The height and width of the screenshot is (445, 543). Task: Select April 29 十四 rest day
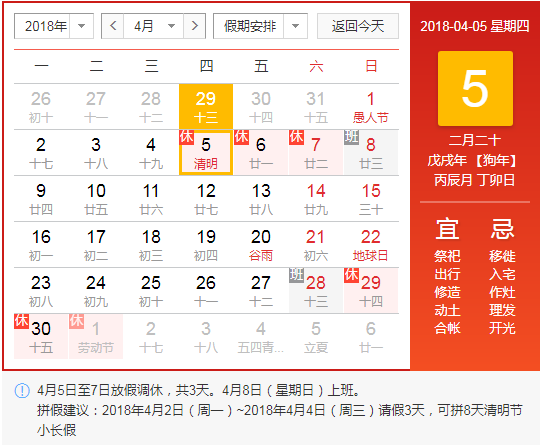point(371,291)
